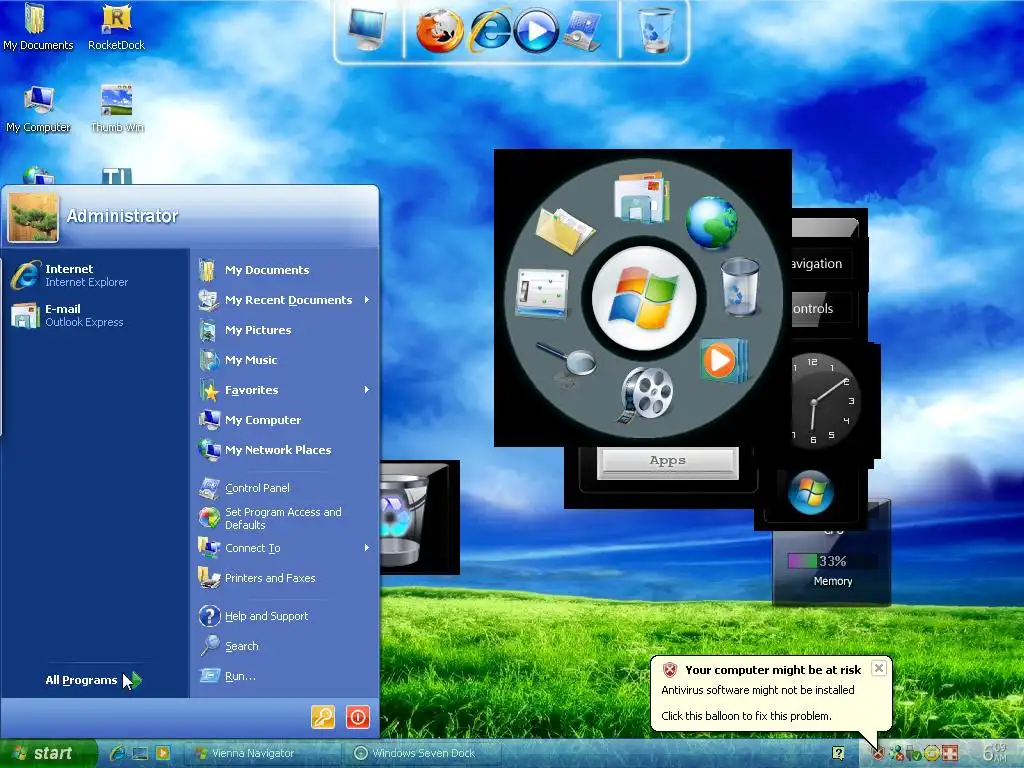This screenshot has height=768, width=1024.
Task: Open My Network Places in Start menu
Action: point(284,450)
